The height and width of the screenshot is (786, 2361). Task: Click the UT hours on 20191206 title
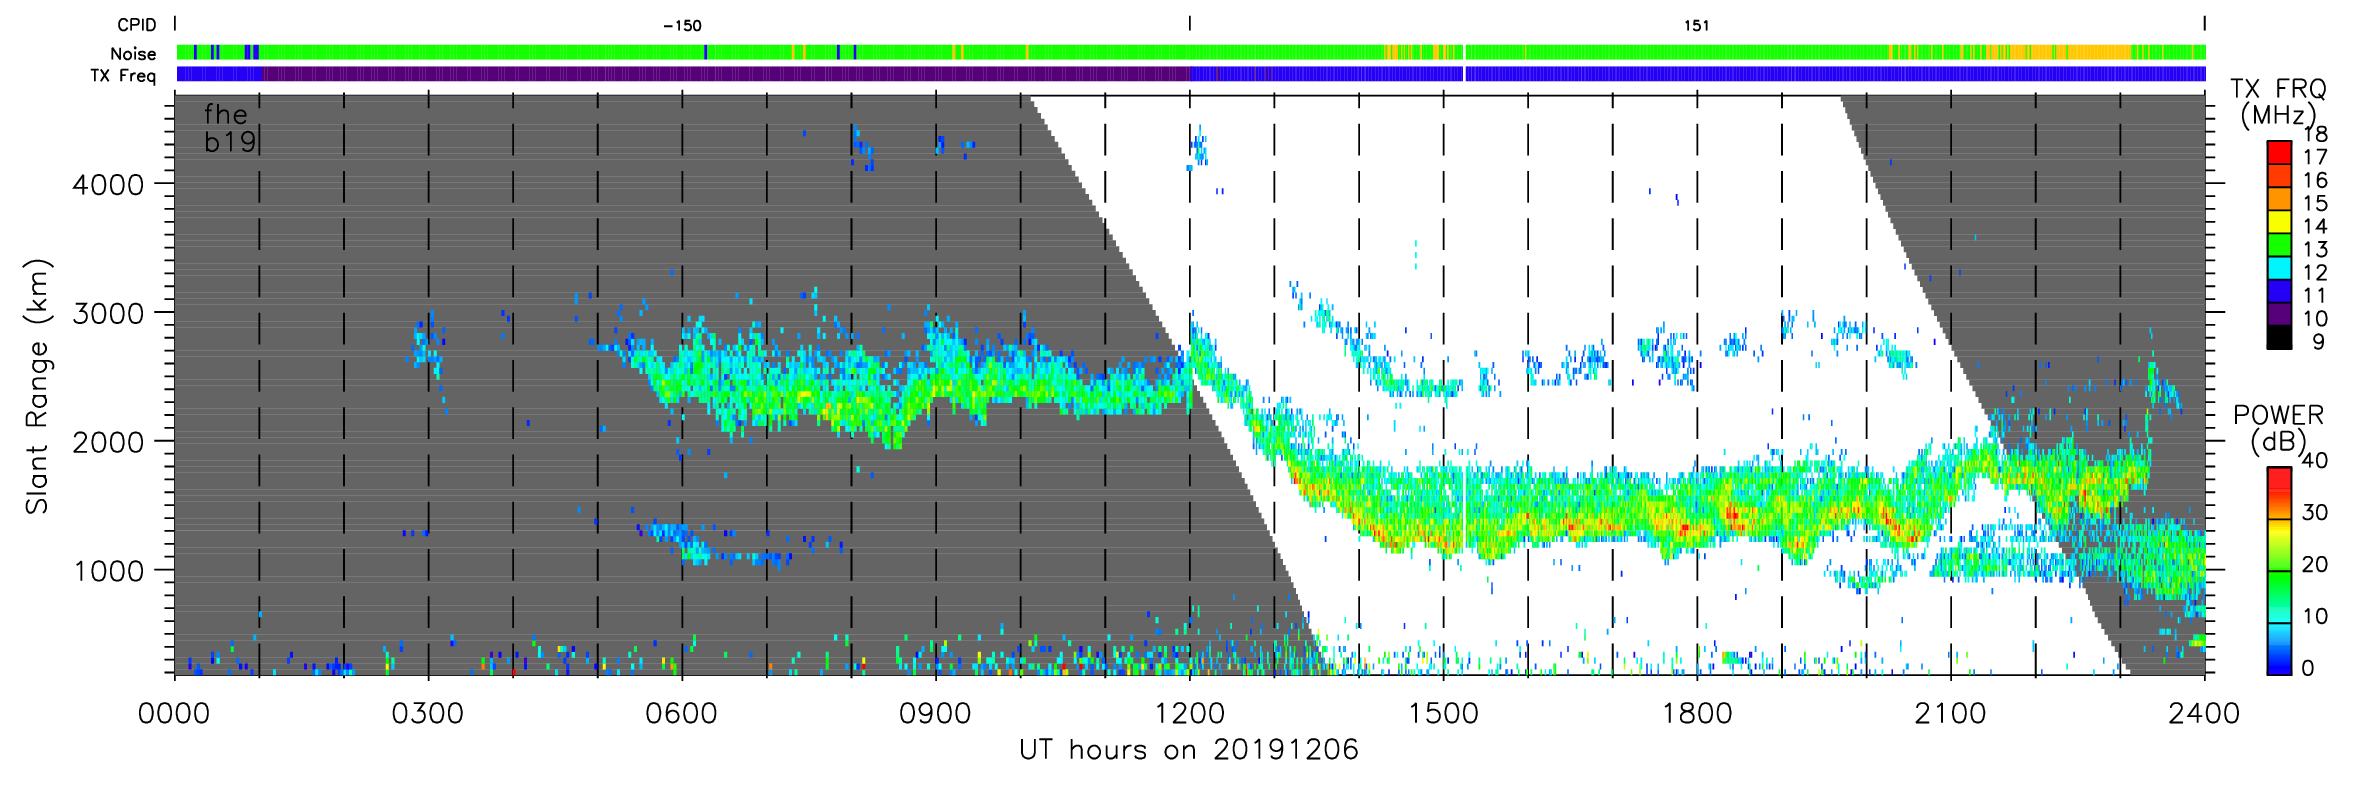pyautogui.click(x=1189, y=750)
